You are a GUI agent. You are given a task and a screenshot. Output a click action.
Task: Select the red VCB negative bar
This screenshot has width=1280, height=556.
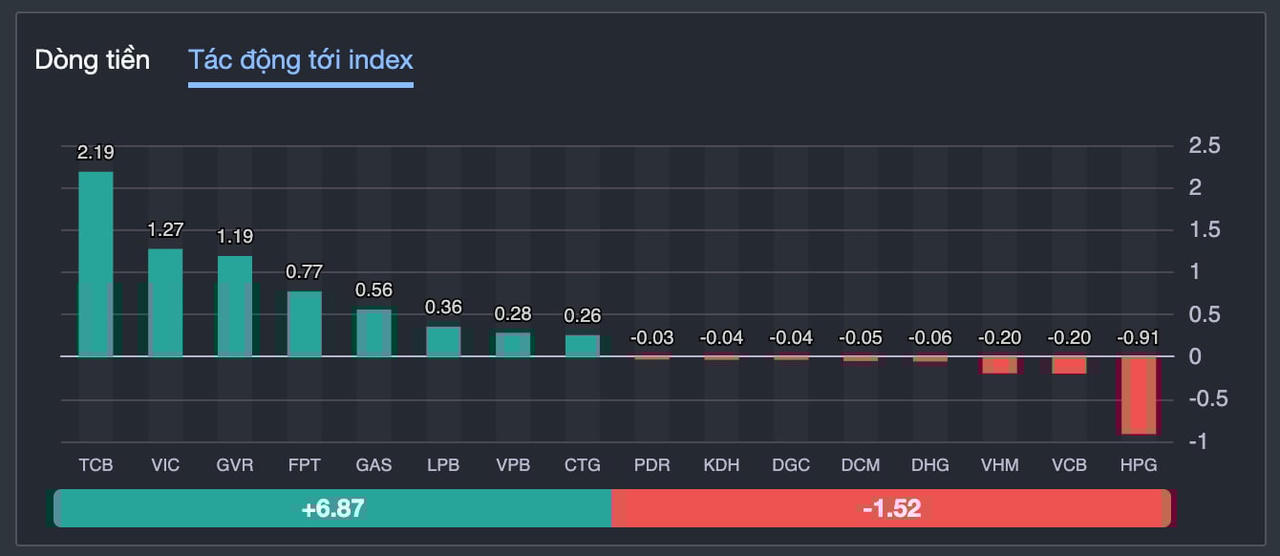click(1069, 365)
